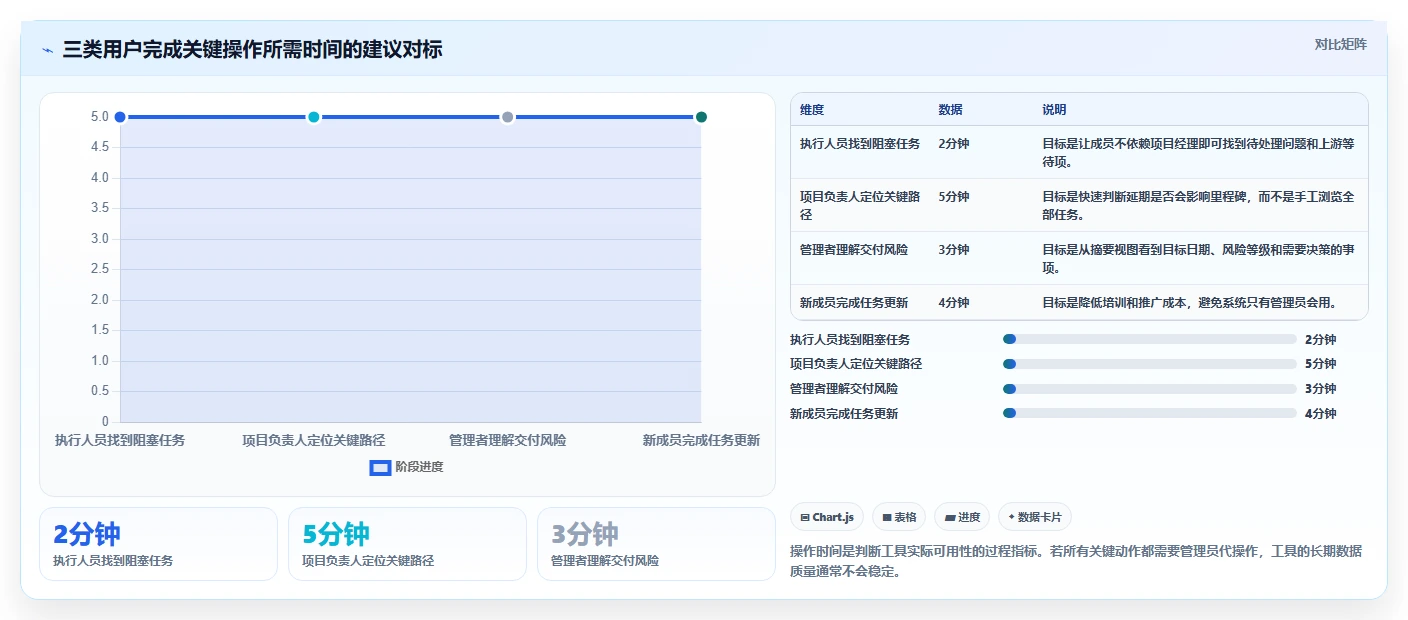Click the Chart.js tag chip

coord(827,517)
